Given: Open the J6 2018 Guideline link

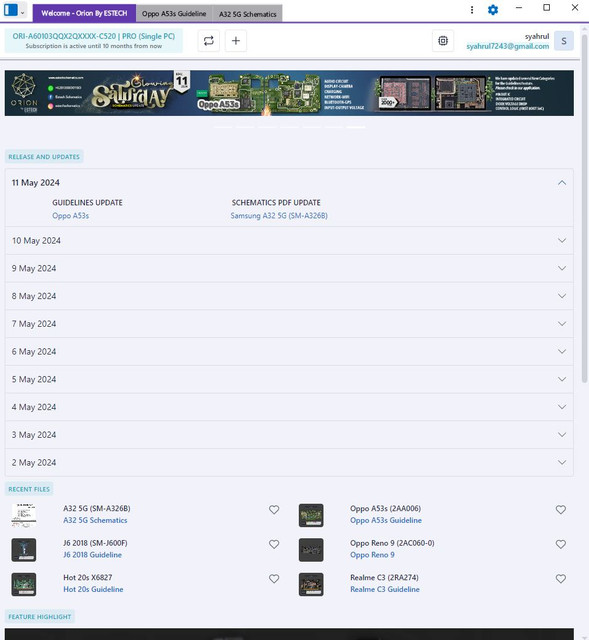Looking at the screenshot, I should point(92,555).
